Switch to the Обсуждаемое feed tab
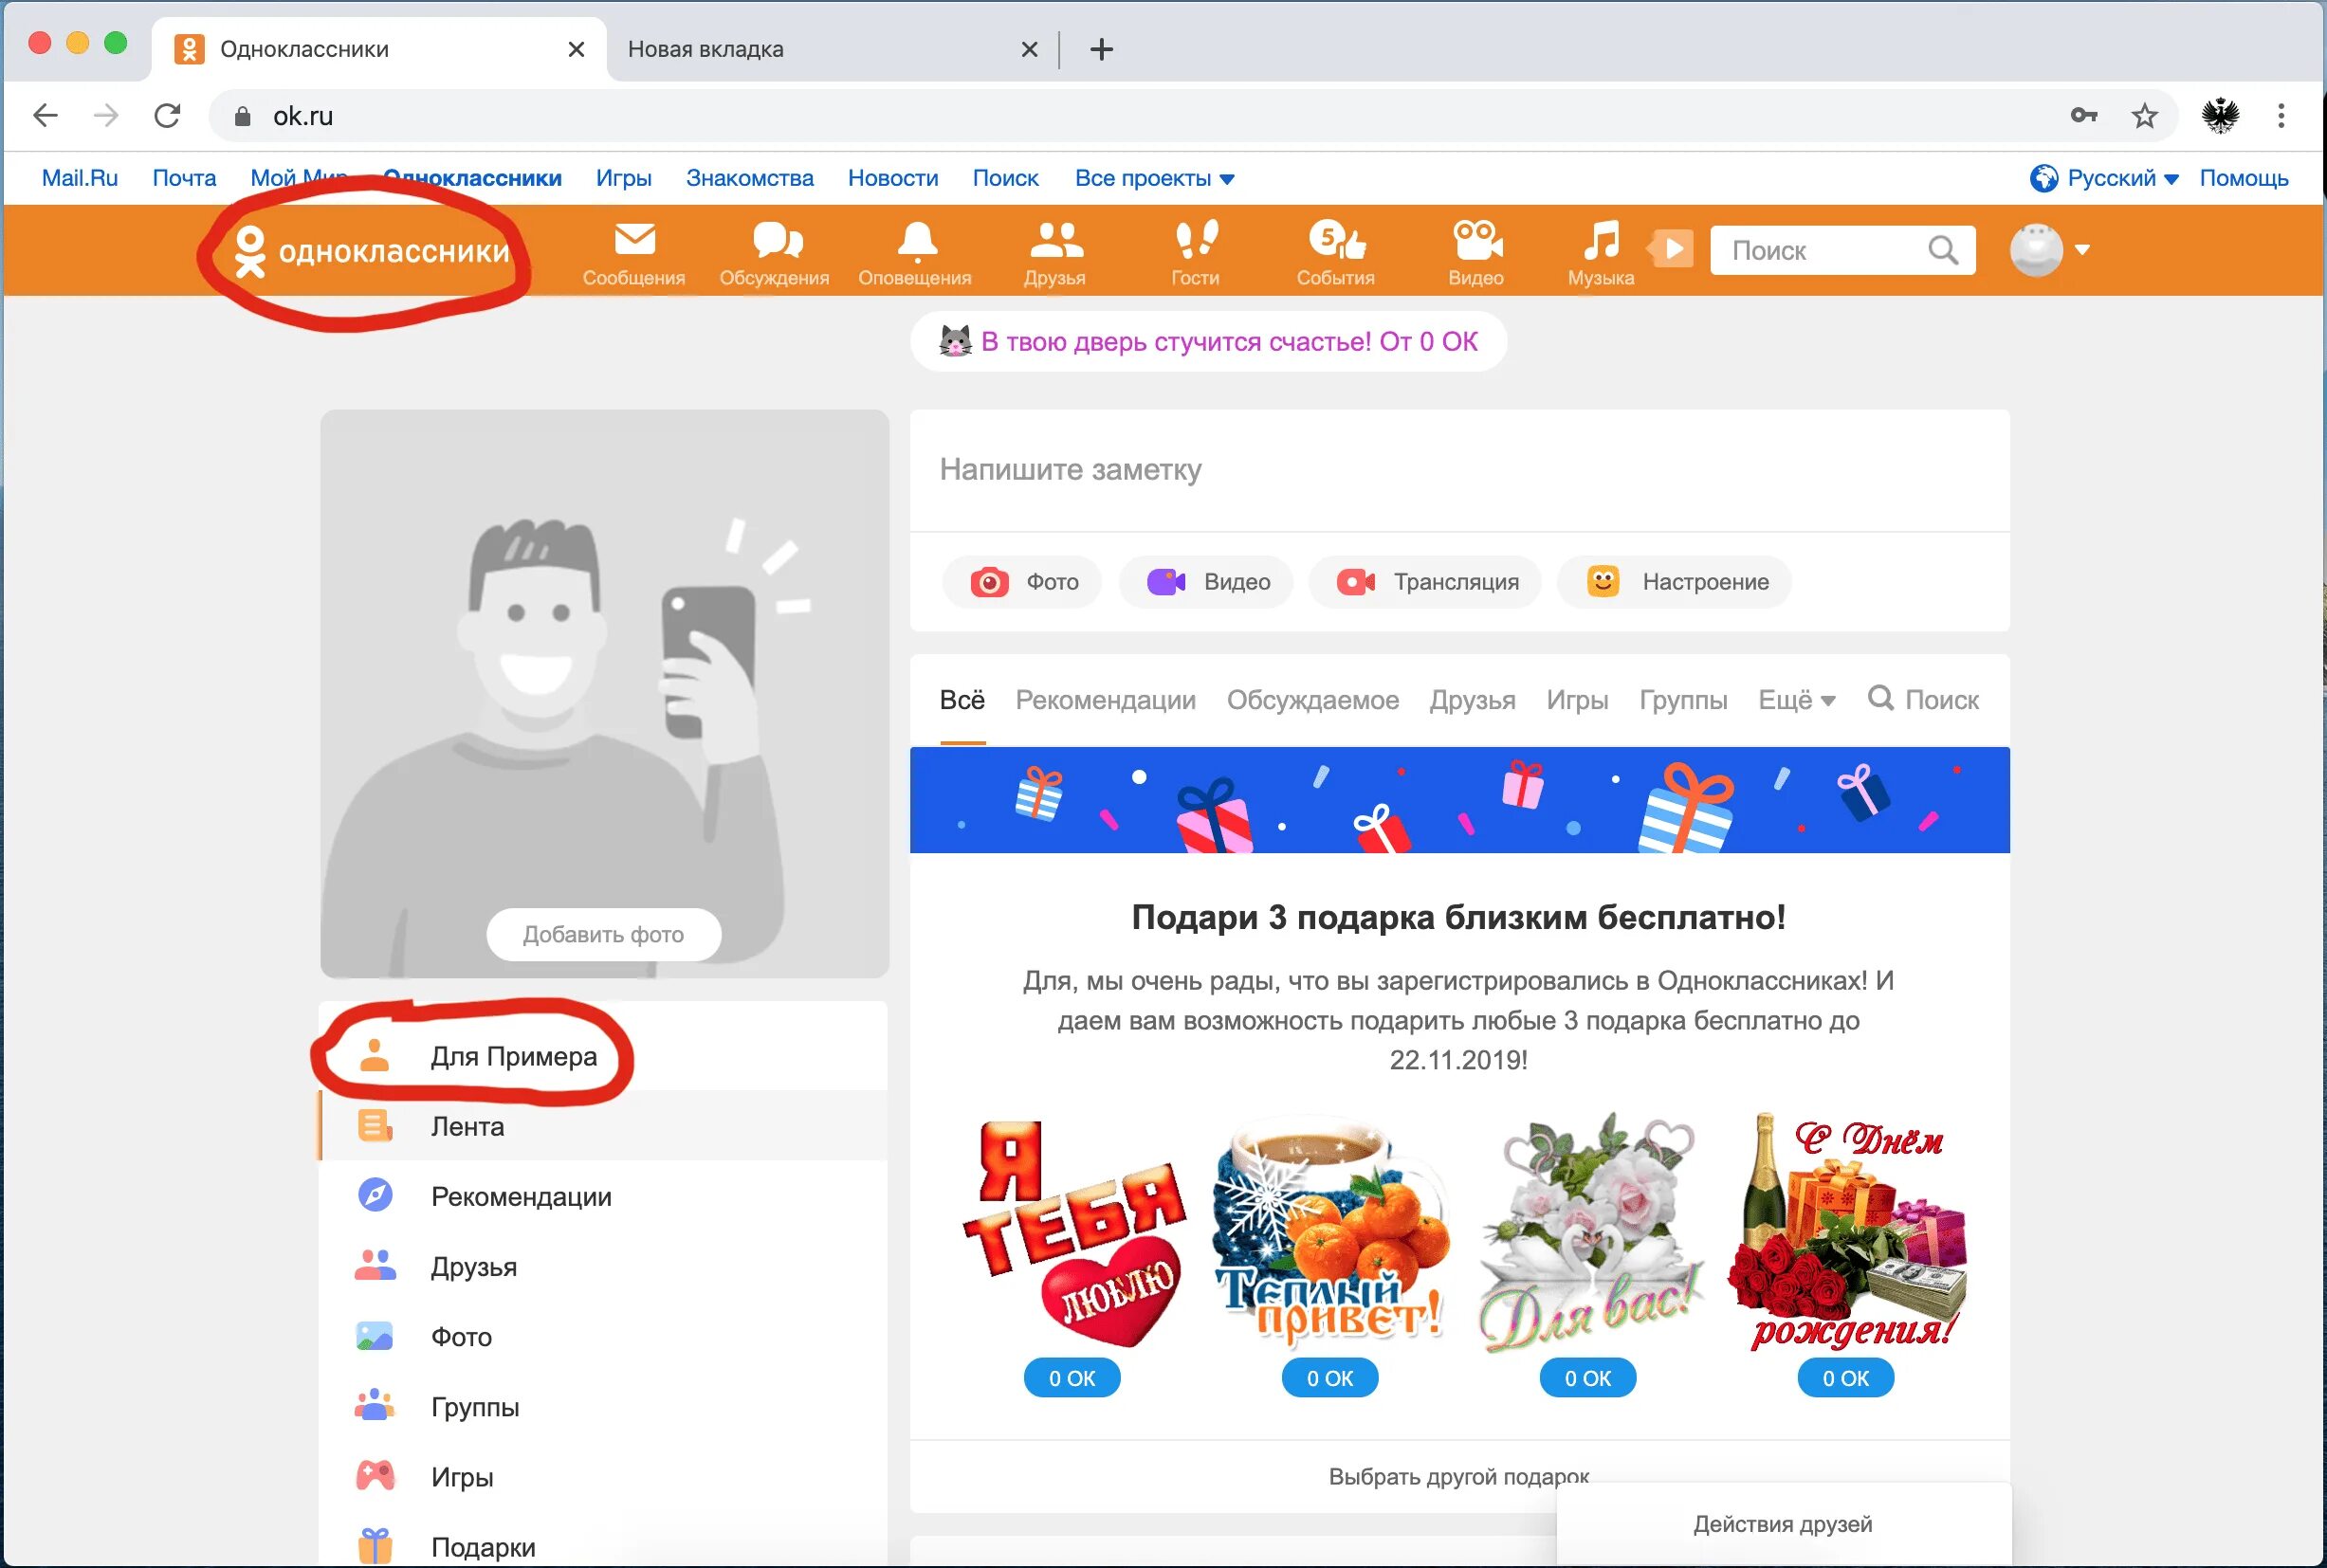The width and height of the screenshot is (2327, 1568). [x=1312, y=700]
